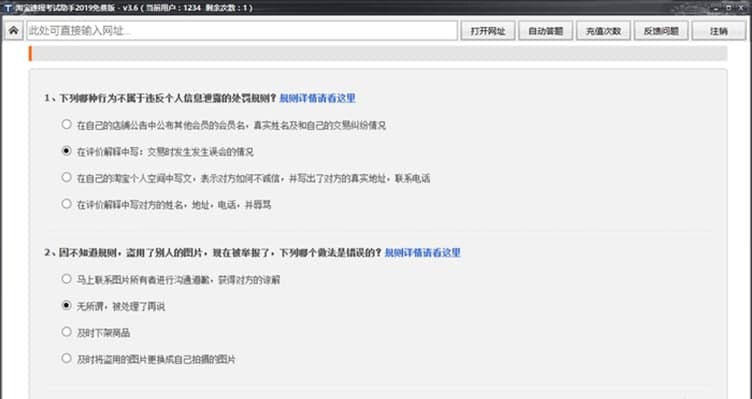Click the app icon in title bar

pyautogui.click(x=7, y=8)
